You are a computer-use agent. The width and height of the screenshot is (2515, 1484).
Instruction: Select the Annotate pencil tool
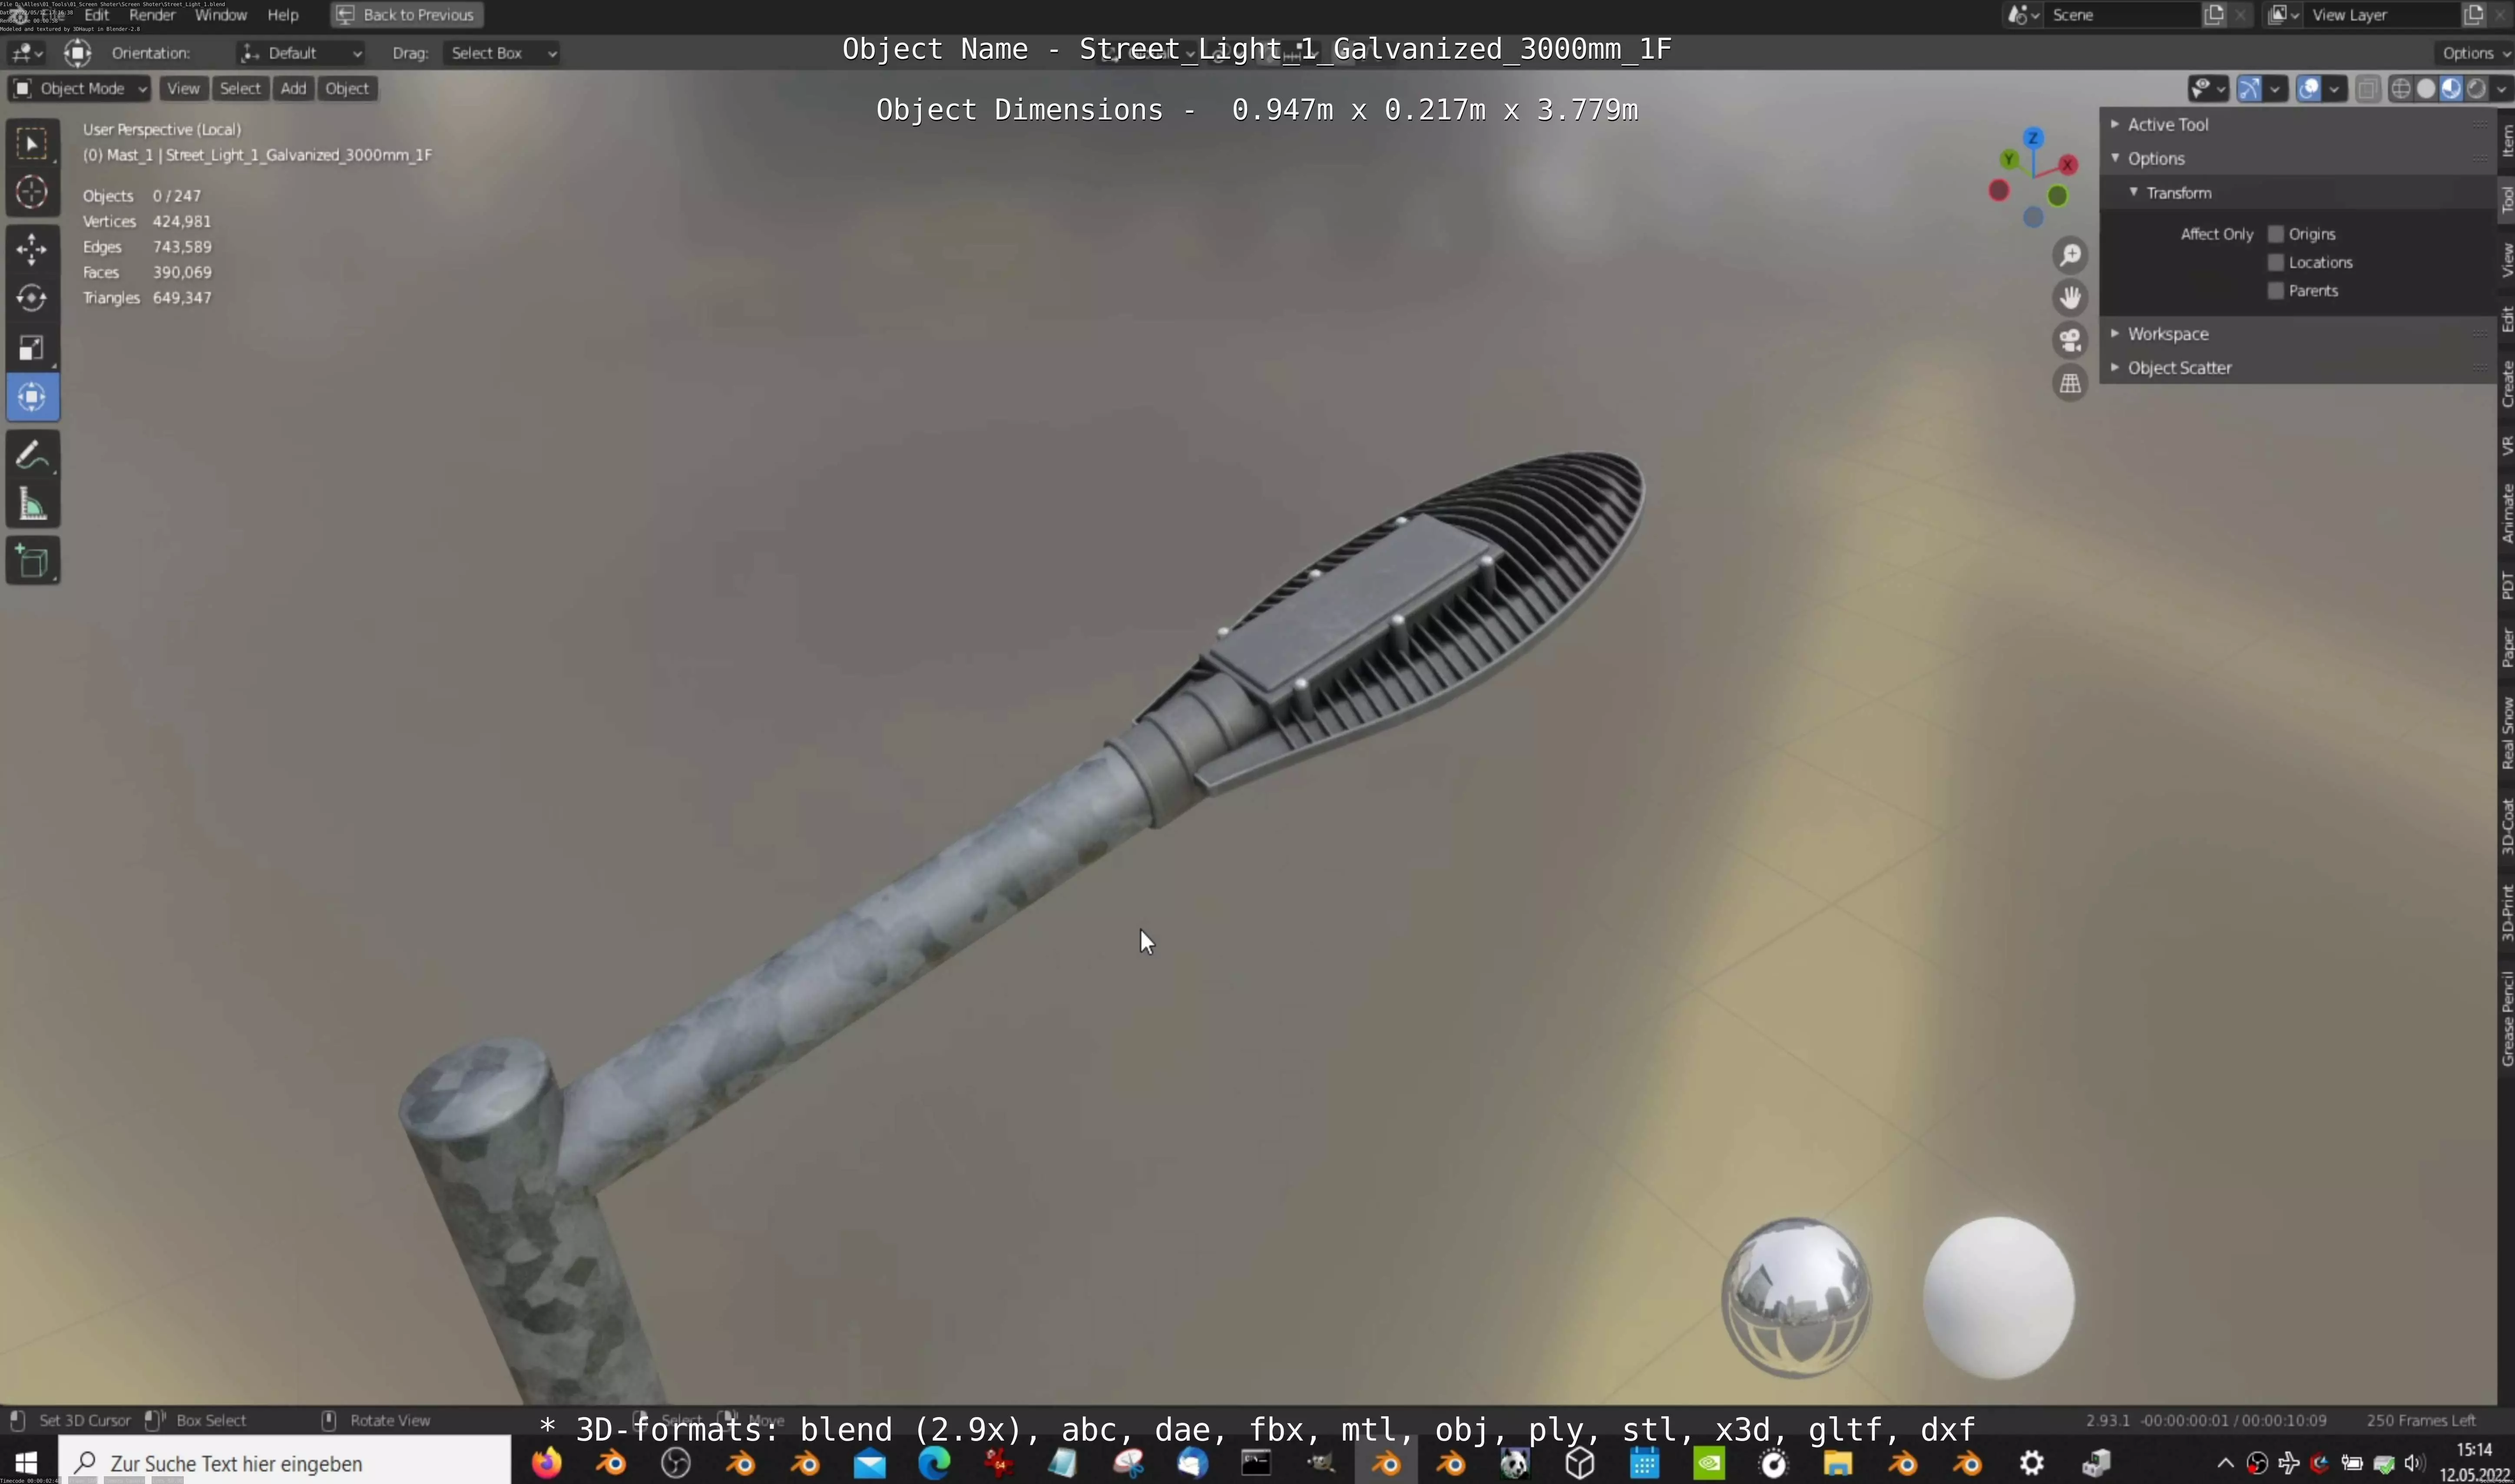click(x=32, y=455)
